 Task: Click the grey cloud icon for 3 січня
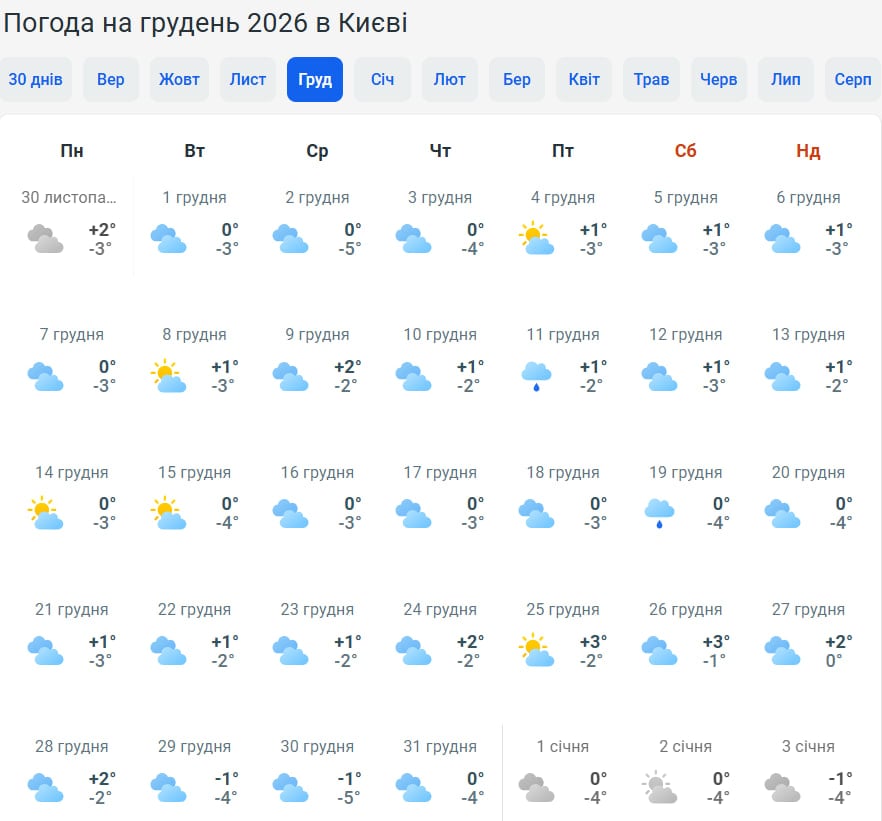(782, 787)
